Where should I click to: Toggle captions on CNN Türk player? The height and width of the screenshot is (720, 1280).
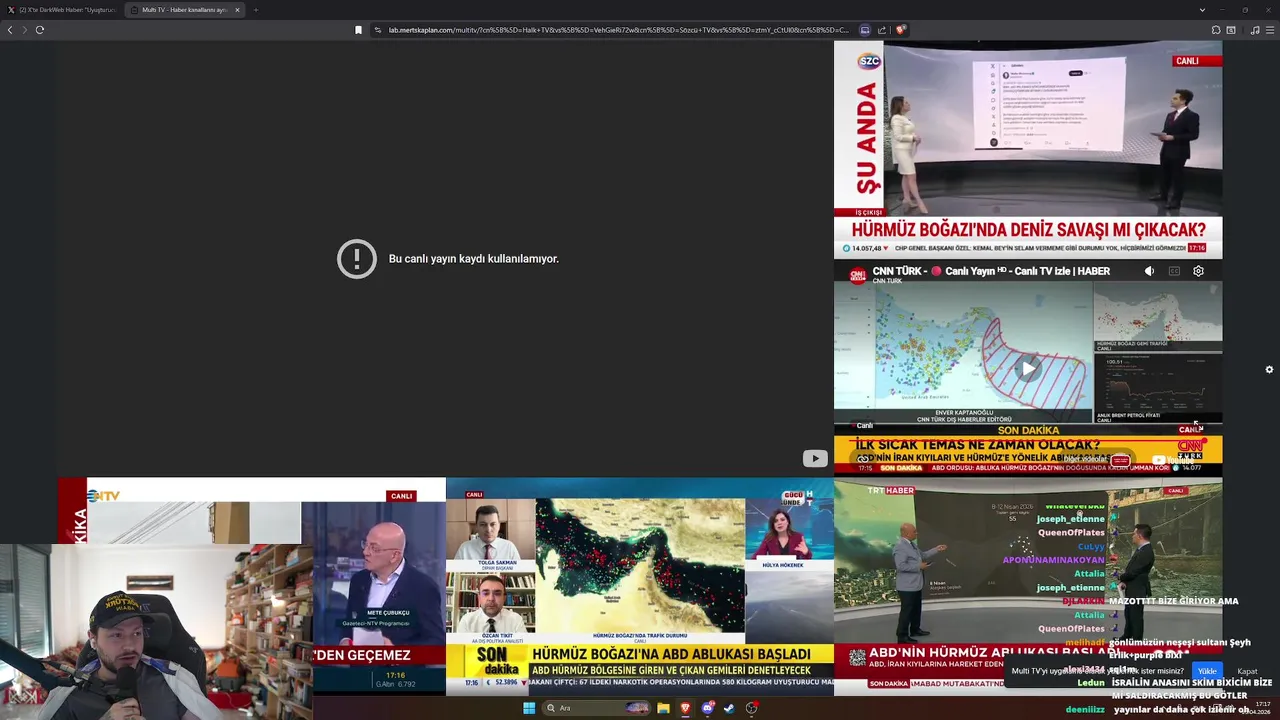1174,271
